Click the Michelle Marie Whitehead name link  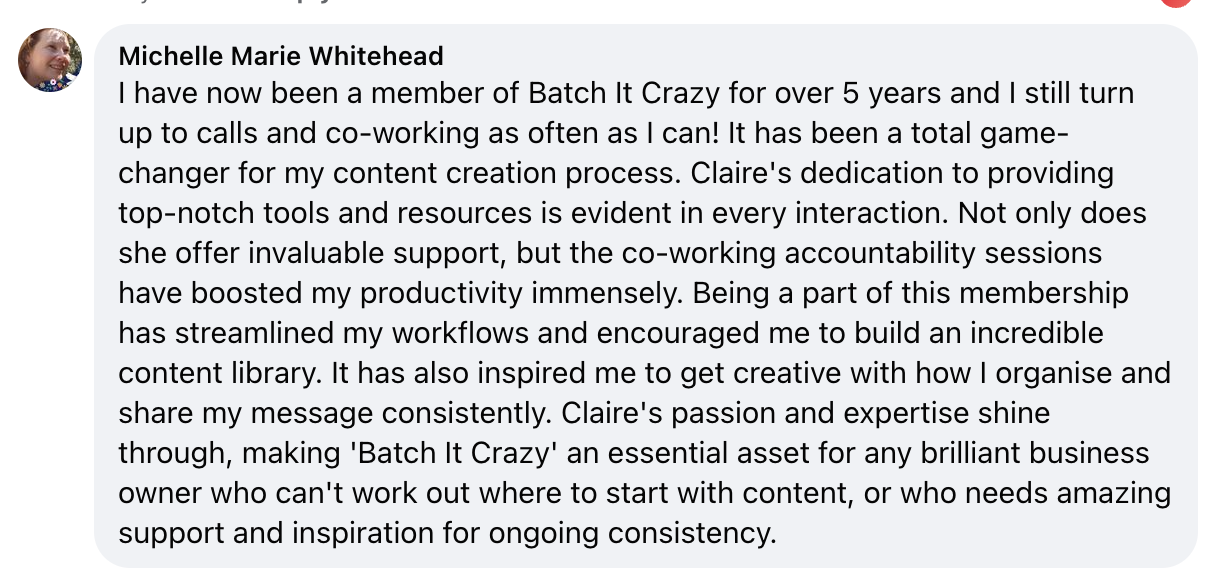click(x=281, y=56)
